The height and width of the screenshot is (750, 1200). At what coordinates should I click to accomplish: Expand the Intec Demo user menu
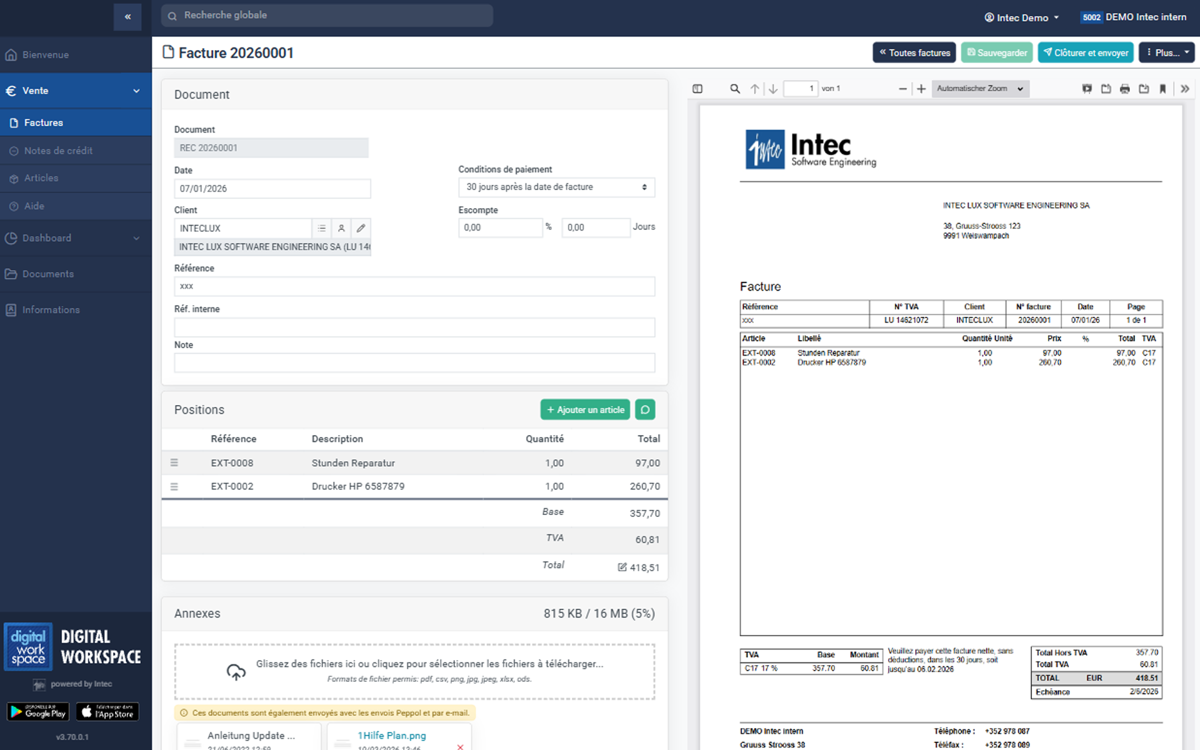pos(1021,17)
